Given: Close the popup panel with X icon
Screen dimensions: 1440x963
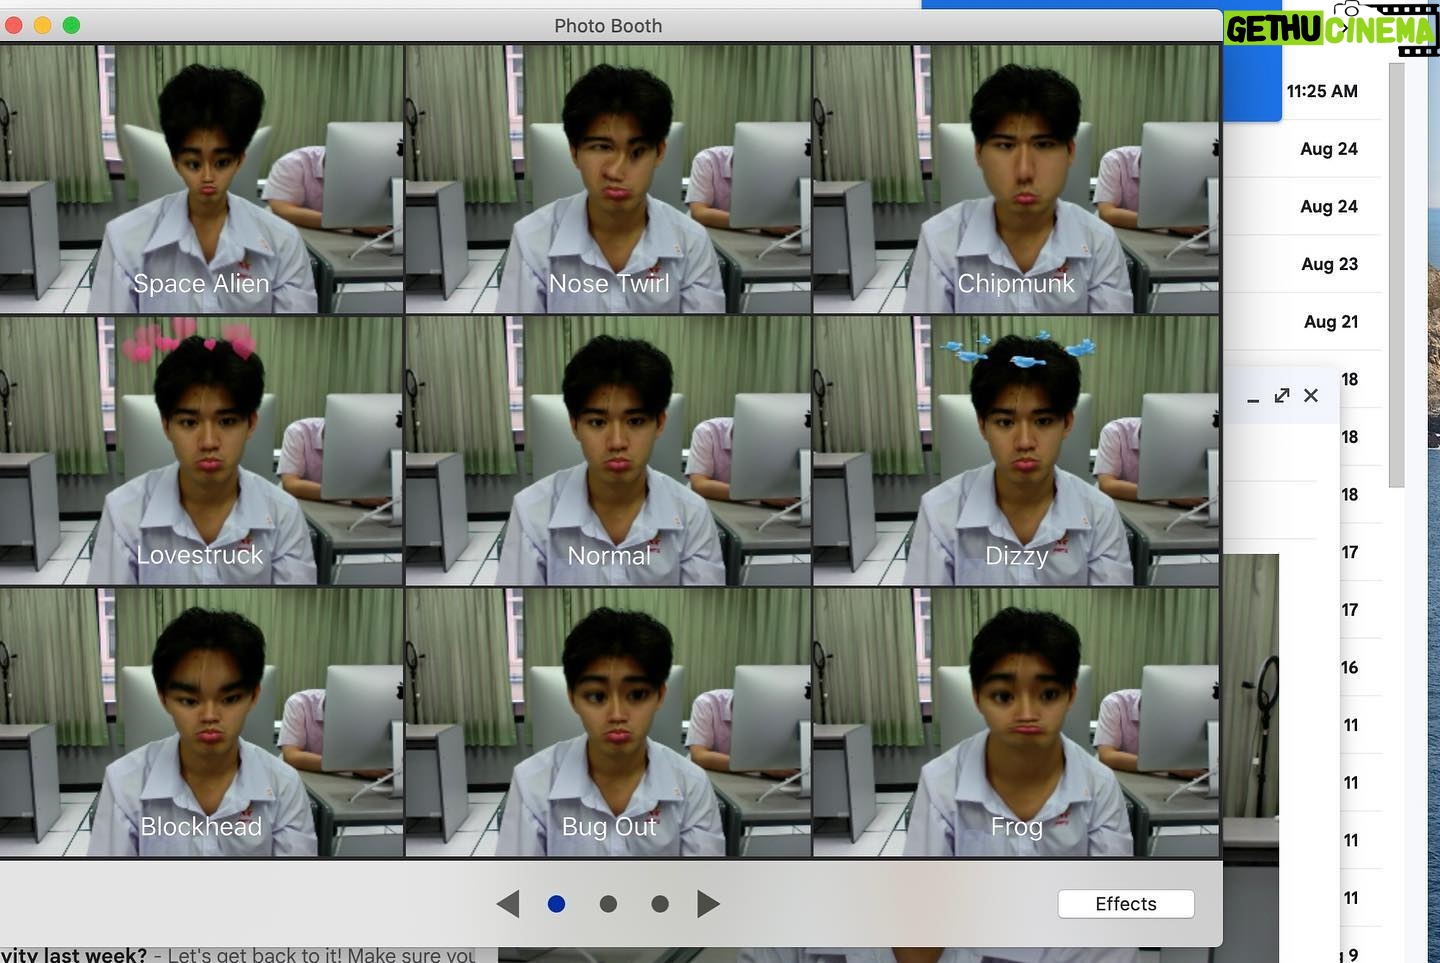Looking at the screenshot, I should pyautogui.click(x=1311, y=396).
